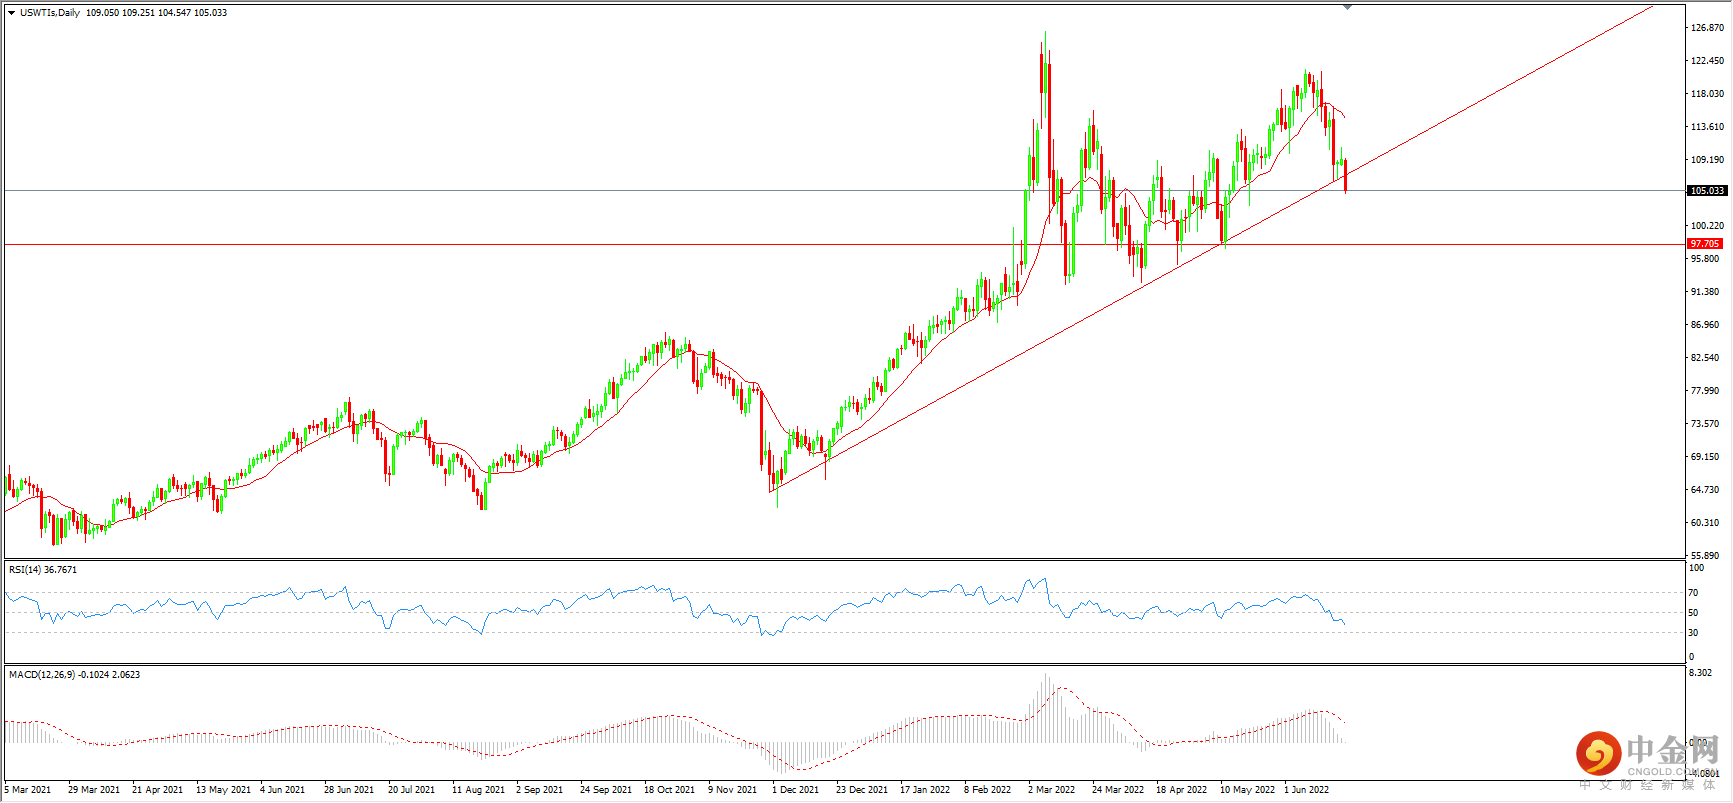Click the black 105.033 current price tag
Viewport: 1733px width, 803px height.
[x=1707, y=191]
